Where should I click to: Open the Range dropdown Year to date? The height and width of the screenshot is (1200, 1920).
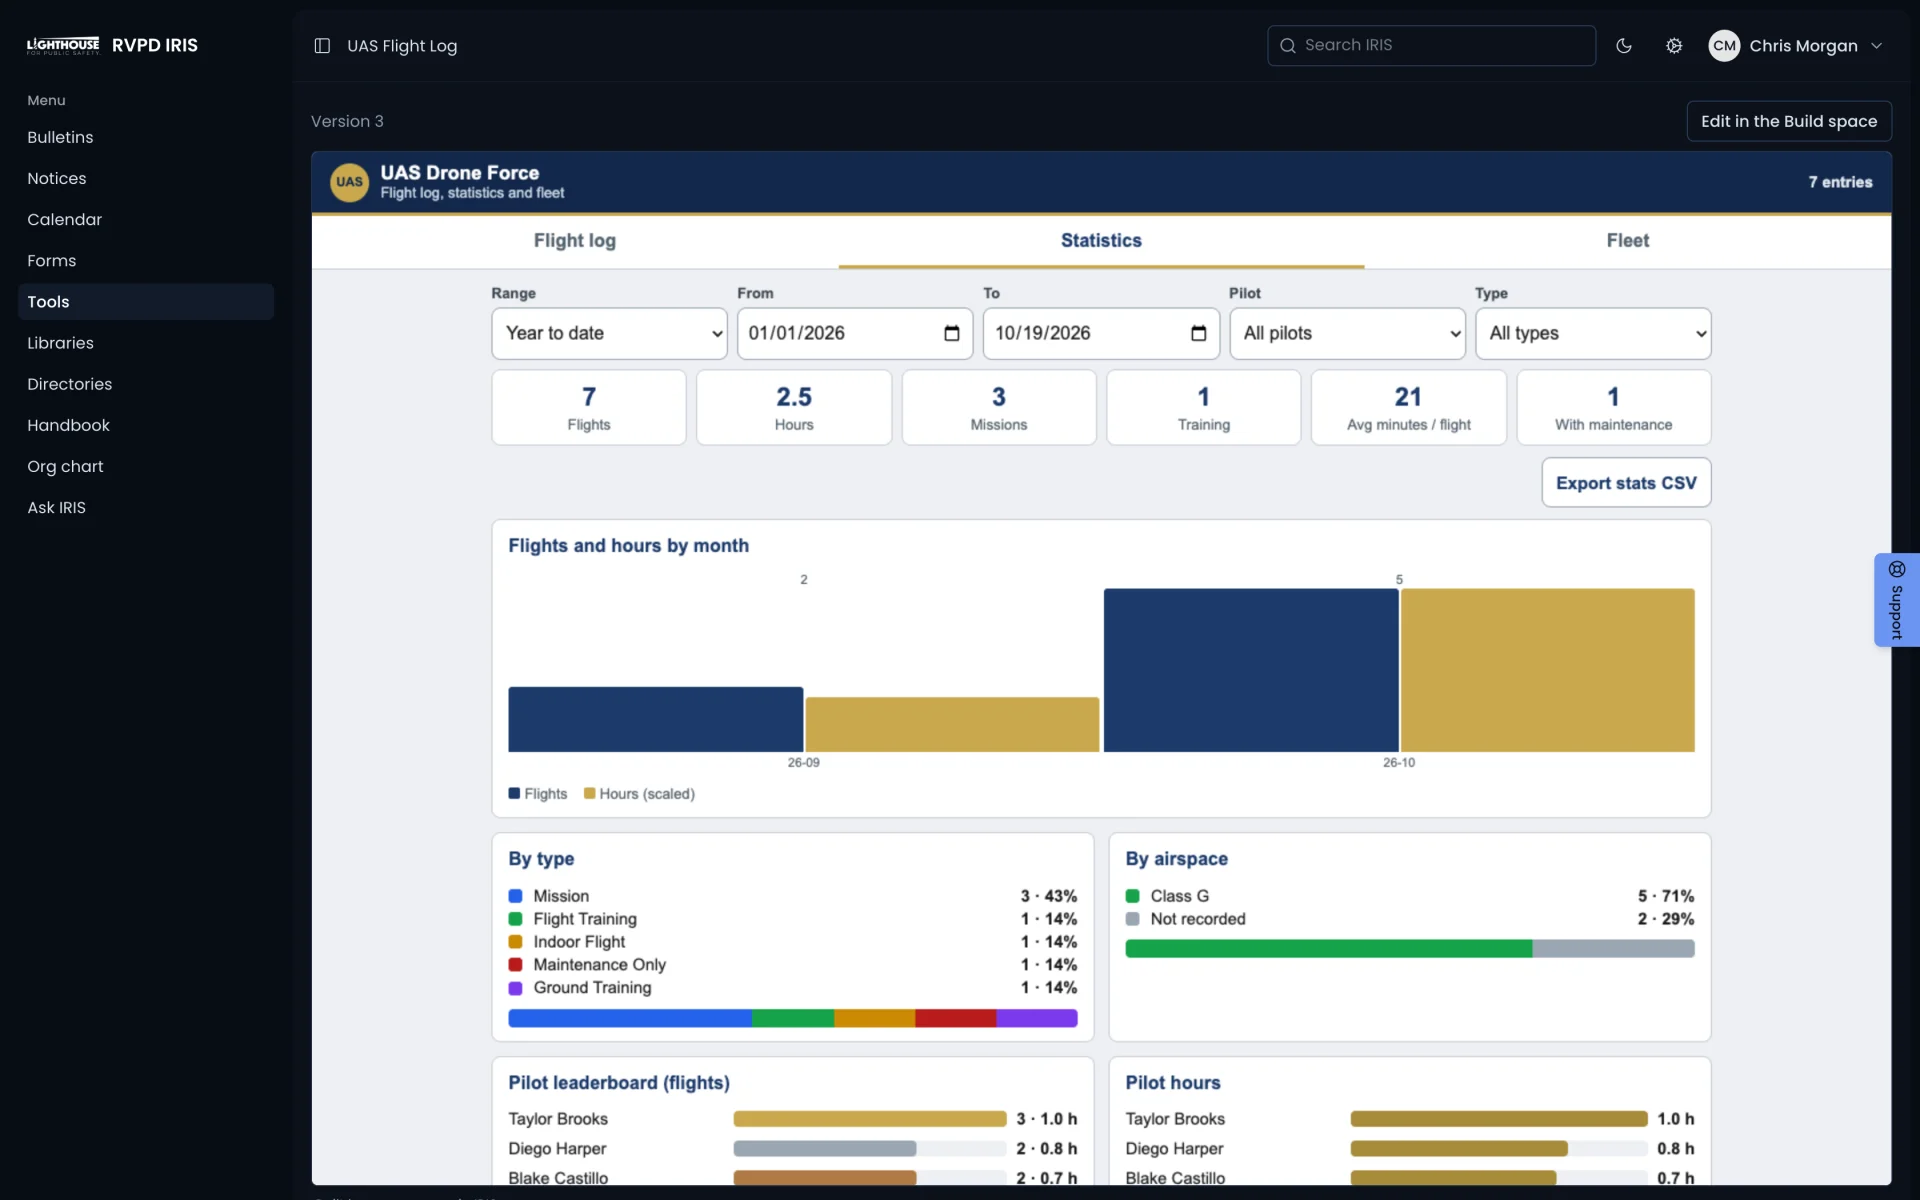[x=609, y=333]
